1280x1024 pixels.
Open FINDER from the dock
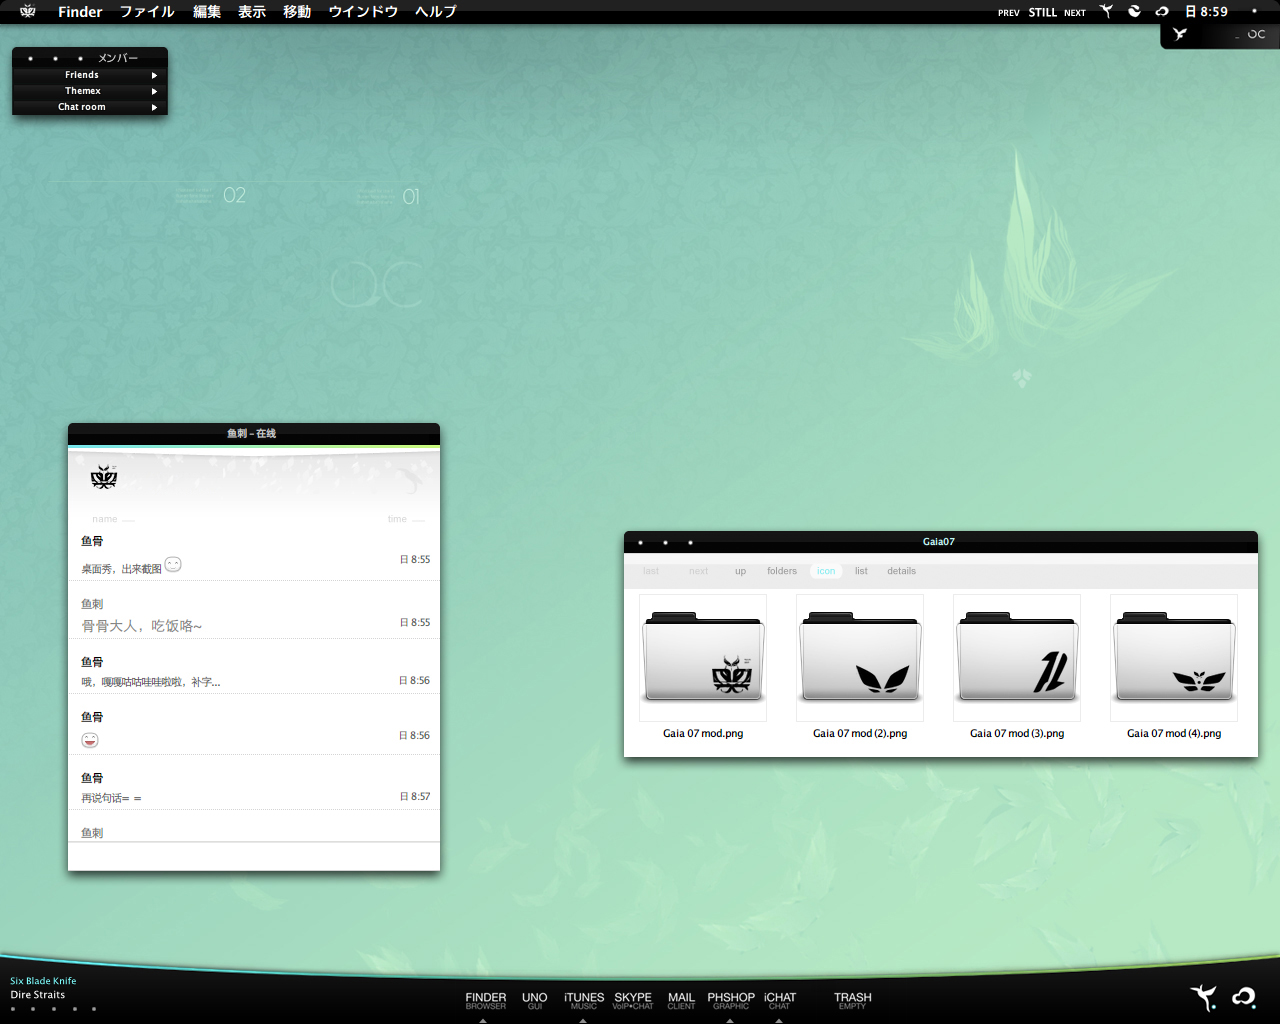tap(486, 1000)
